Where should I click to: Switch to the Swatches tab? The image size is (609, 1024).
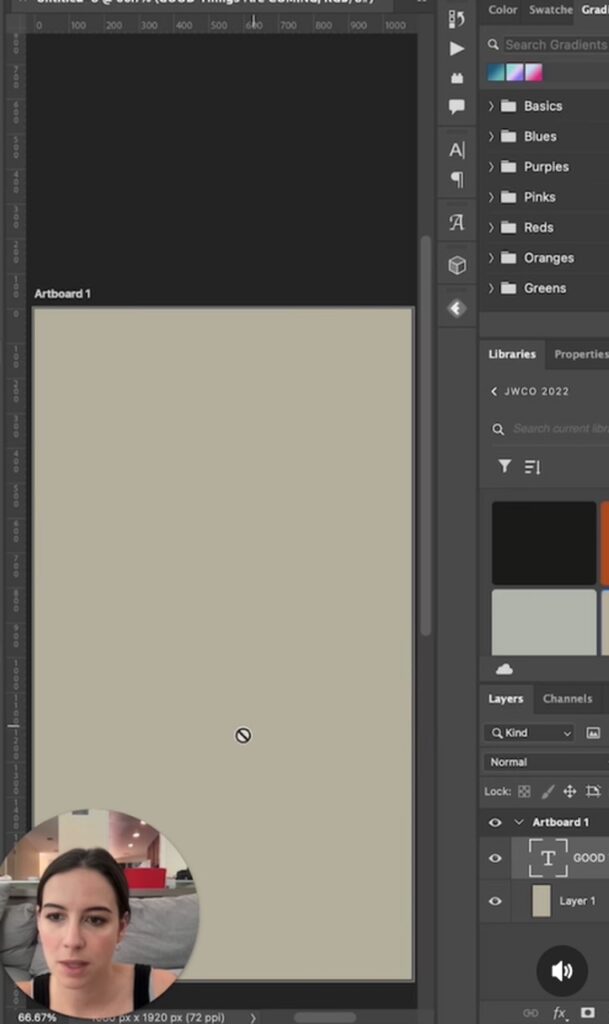click(x=550, y=10)
